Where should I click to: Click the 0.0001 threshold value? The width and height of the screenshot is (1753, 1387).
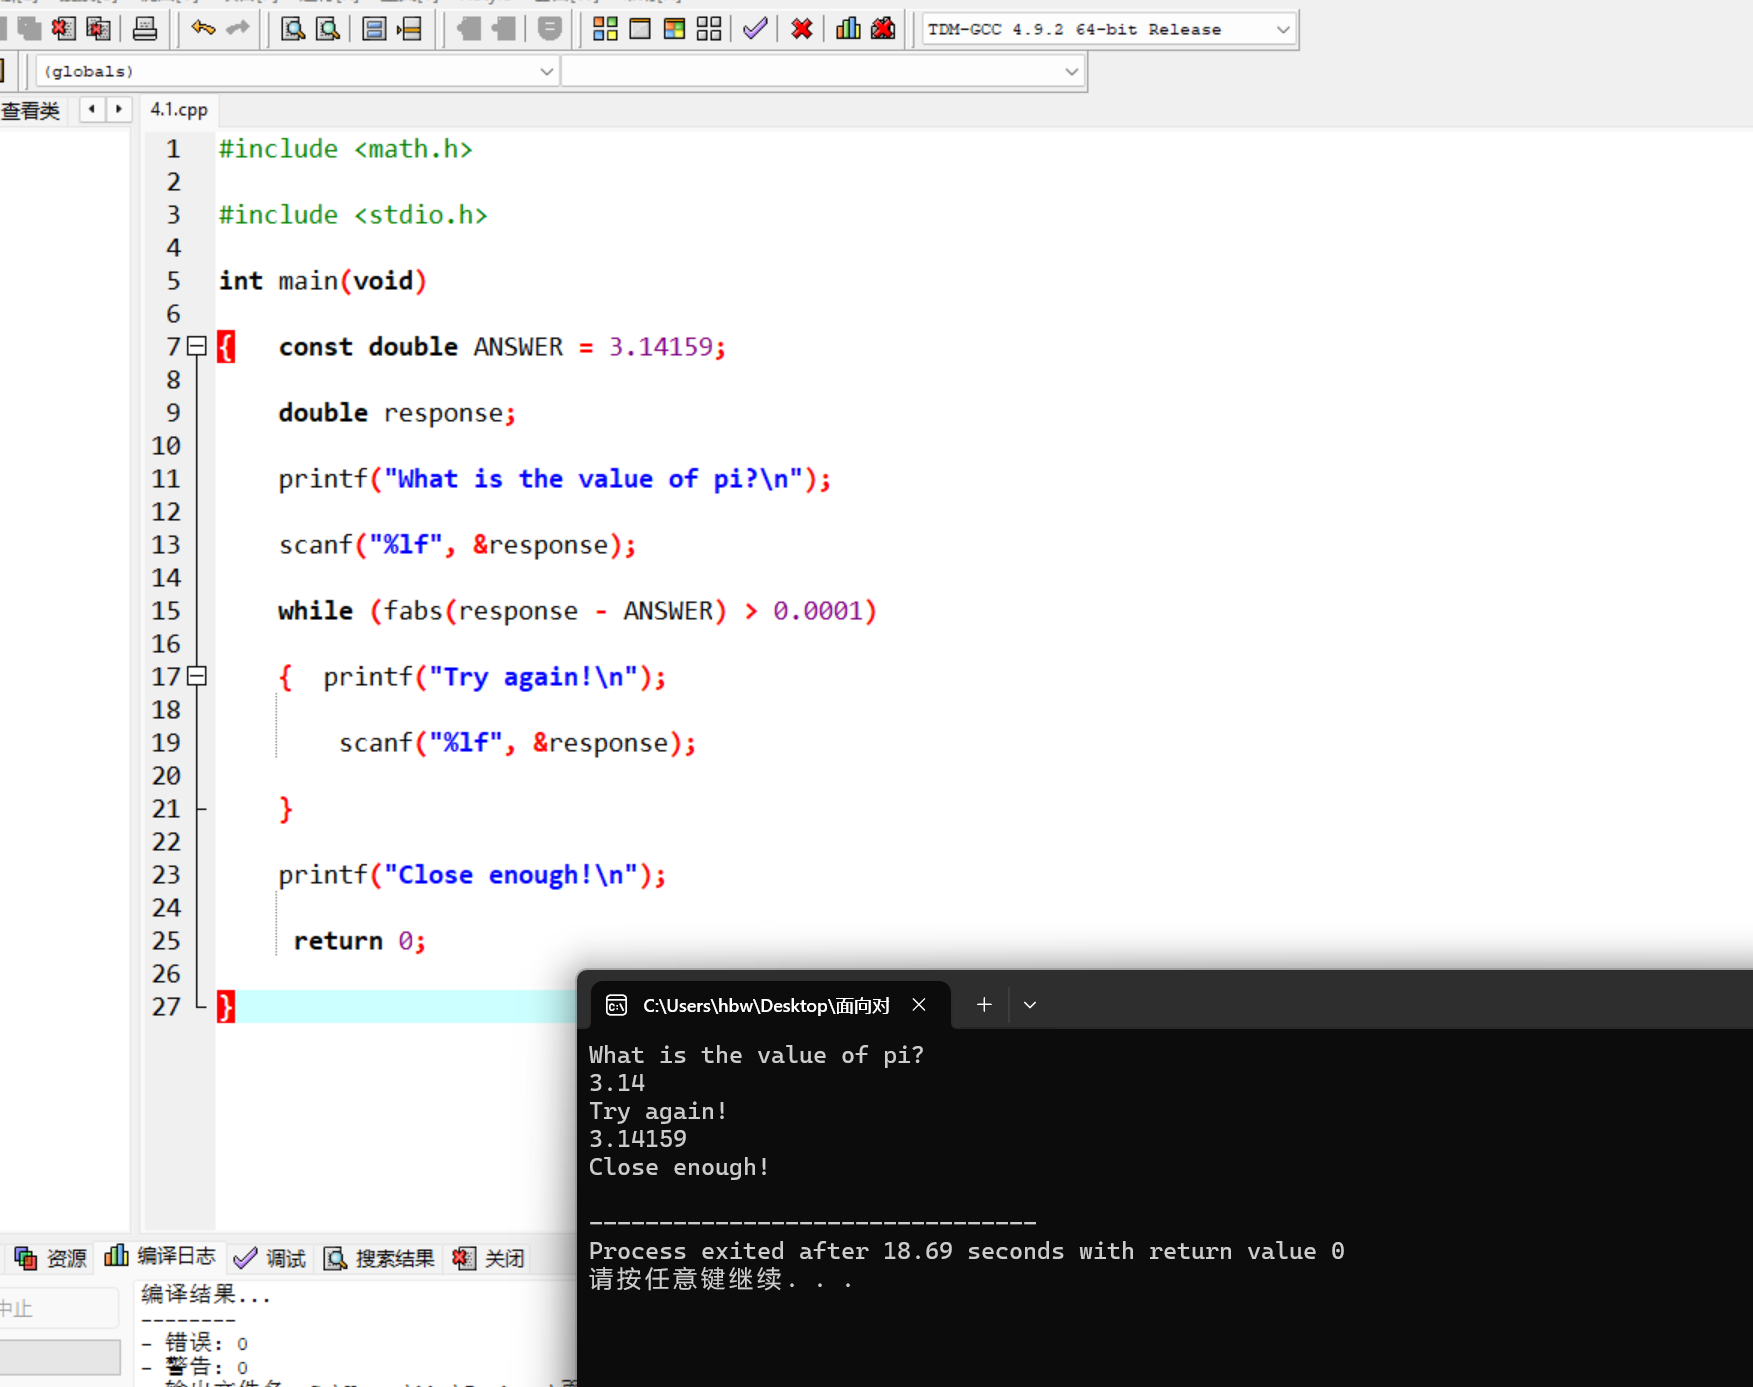(x=818, y=611)
